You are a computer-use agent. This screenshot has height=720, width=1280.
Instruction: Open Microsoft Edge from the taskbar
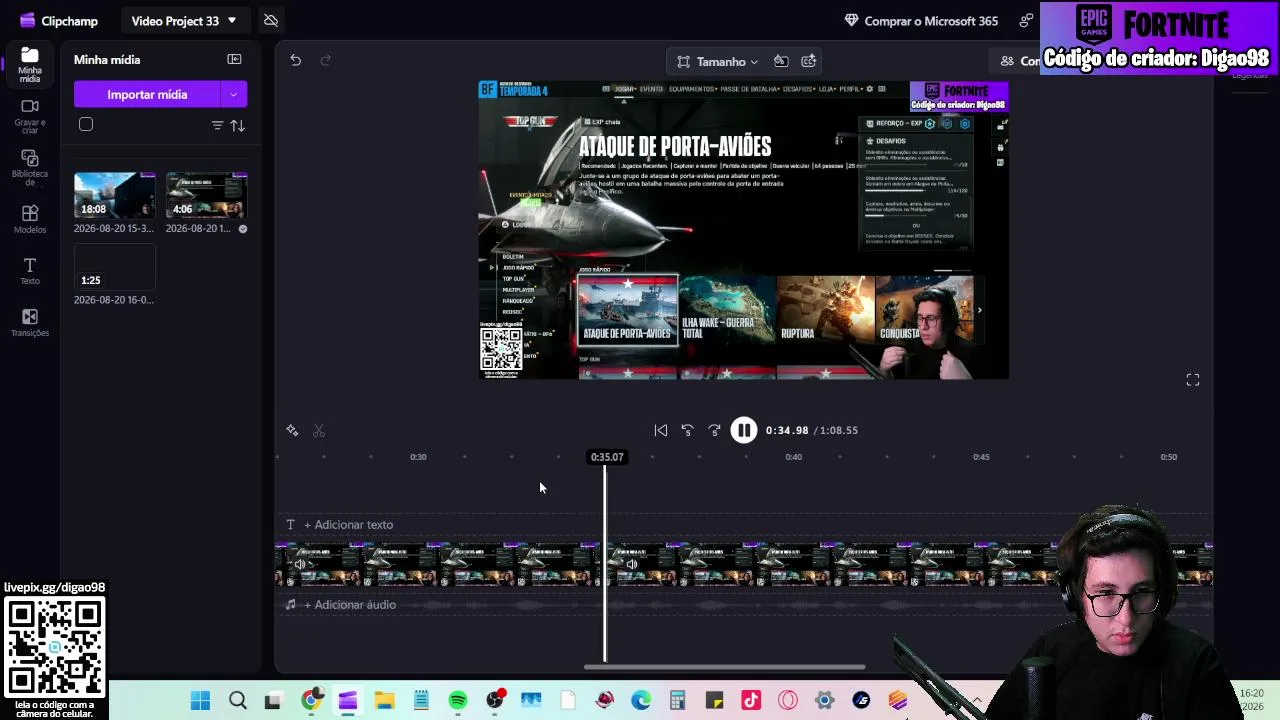click(641, 700)
